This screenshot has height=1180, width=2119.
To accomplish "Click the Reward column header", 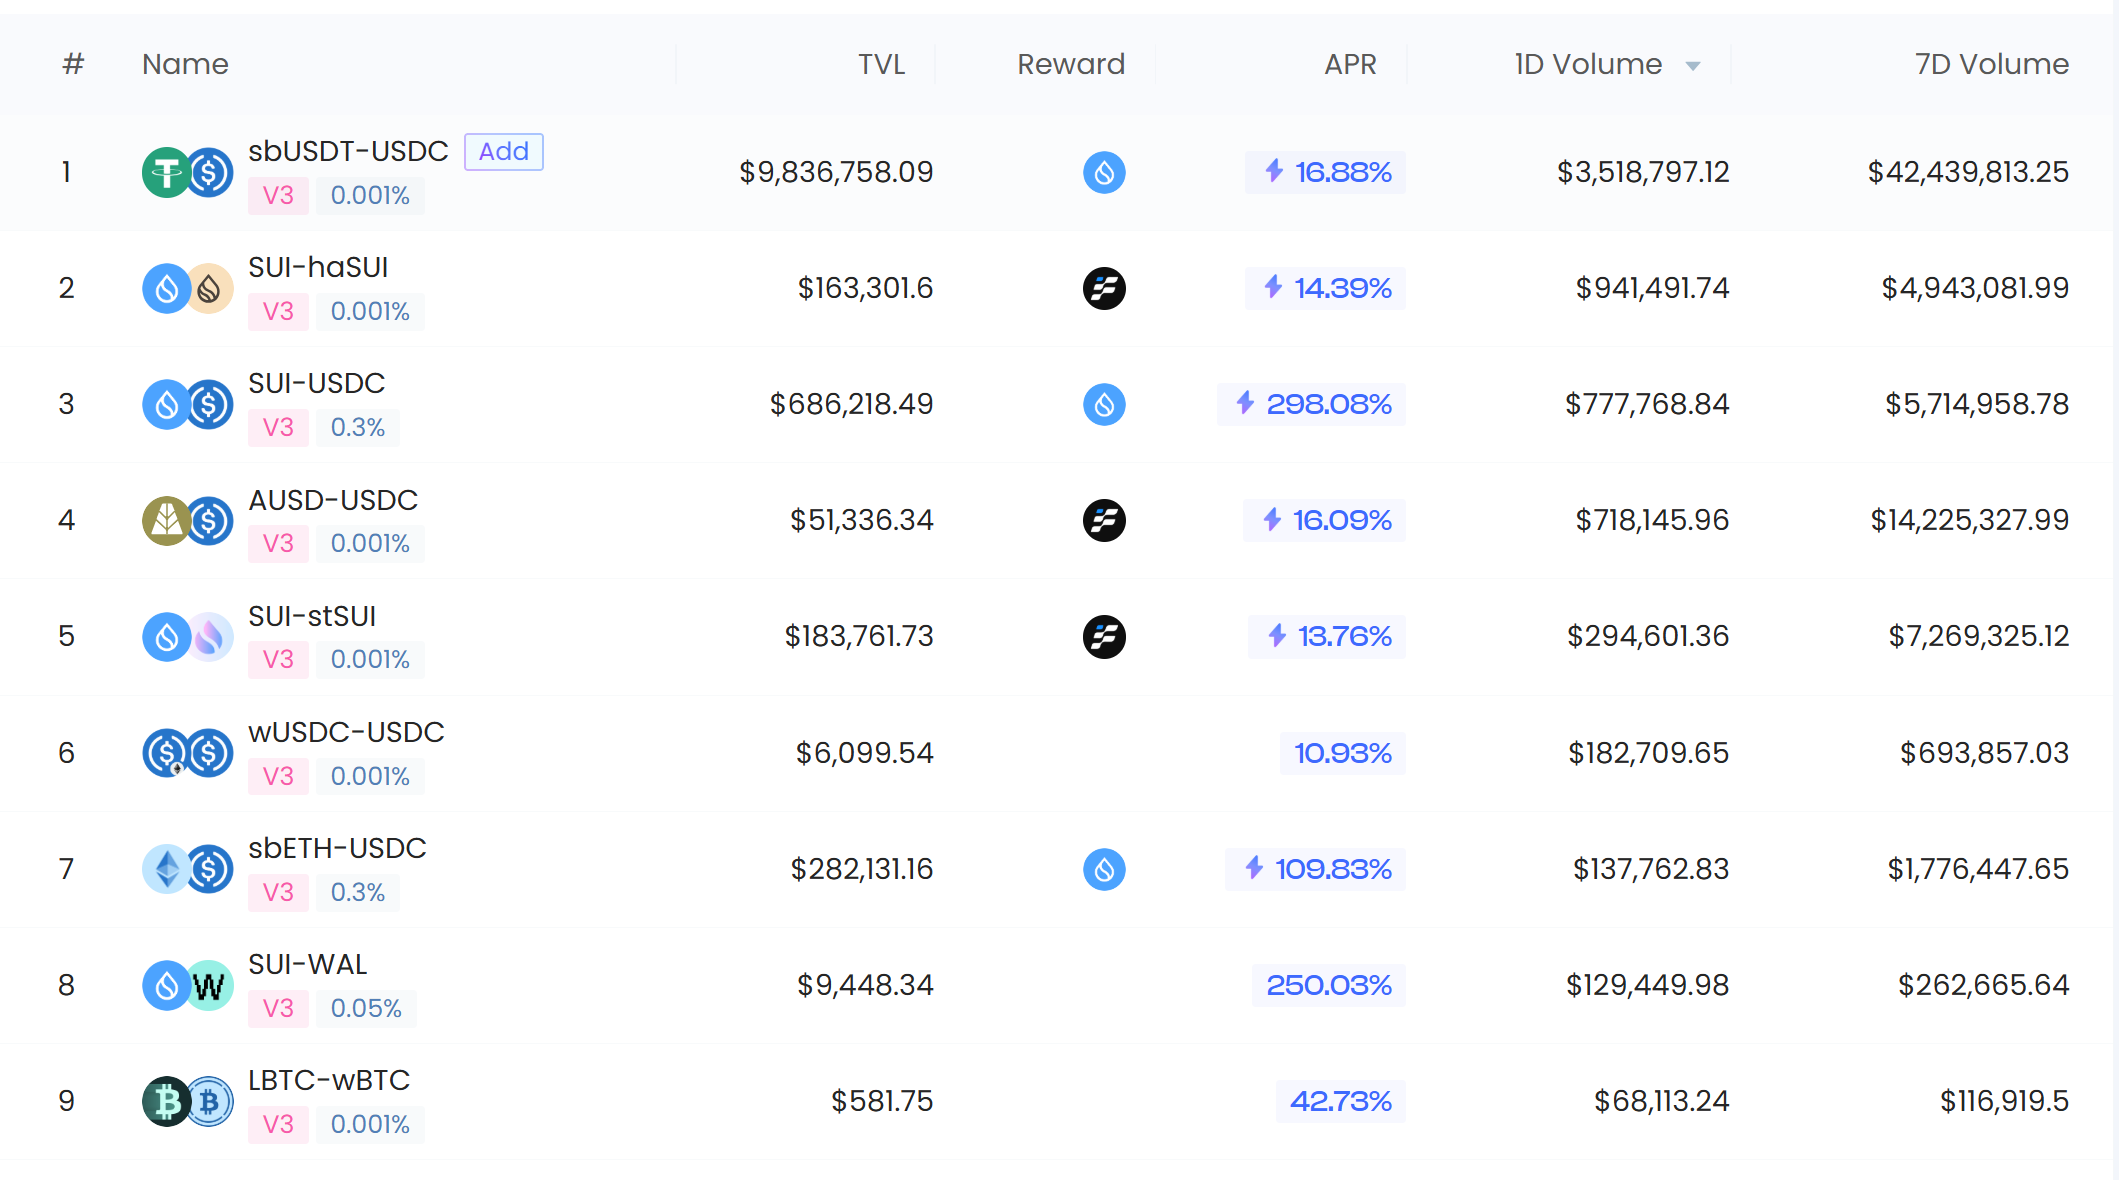I will click(x=1071, y=64).
